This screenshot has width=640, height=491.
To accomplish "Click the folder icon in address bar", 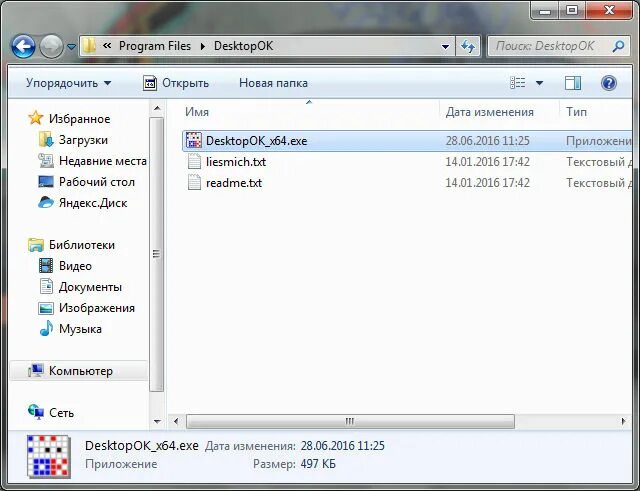I will [x=89, y=46].
